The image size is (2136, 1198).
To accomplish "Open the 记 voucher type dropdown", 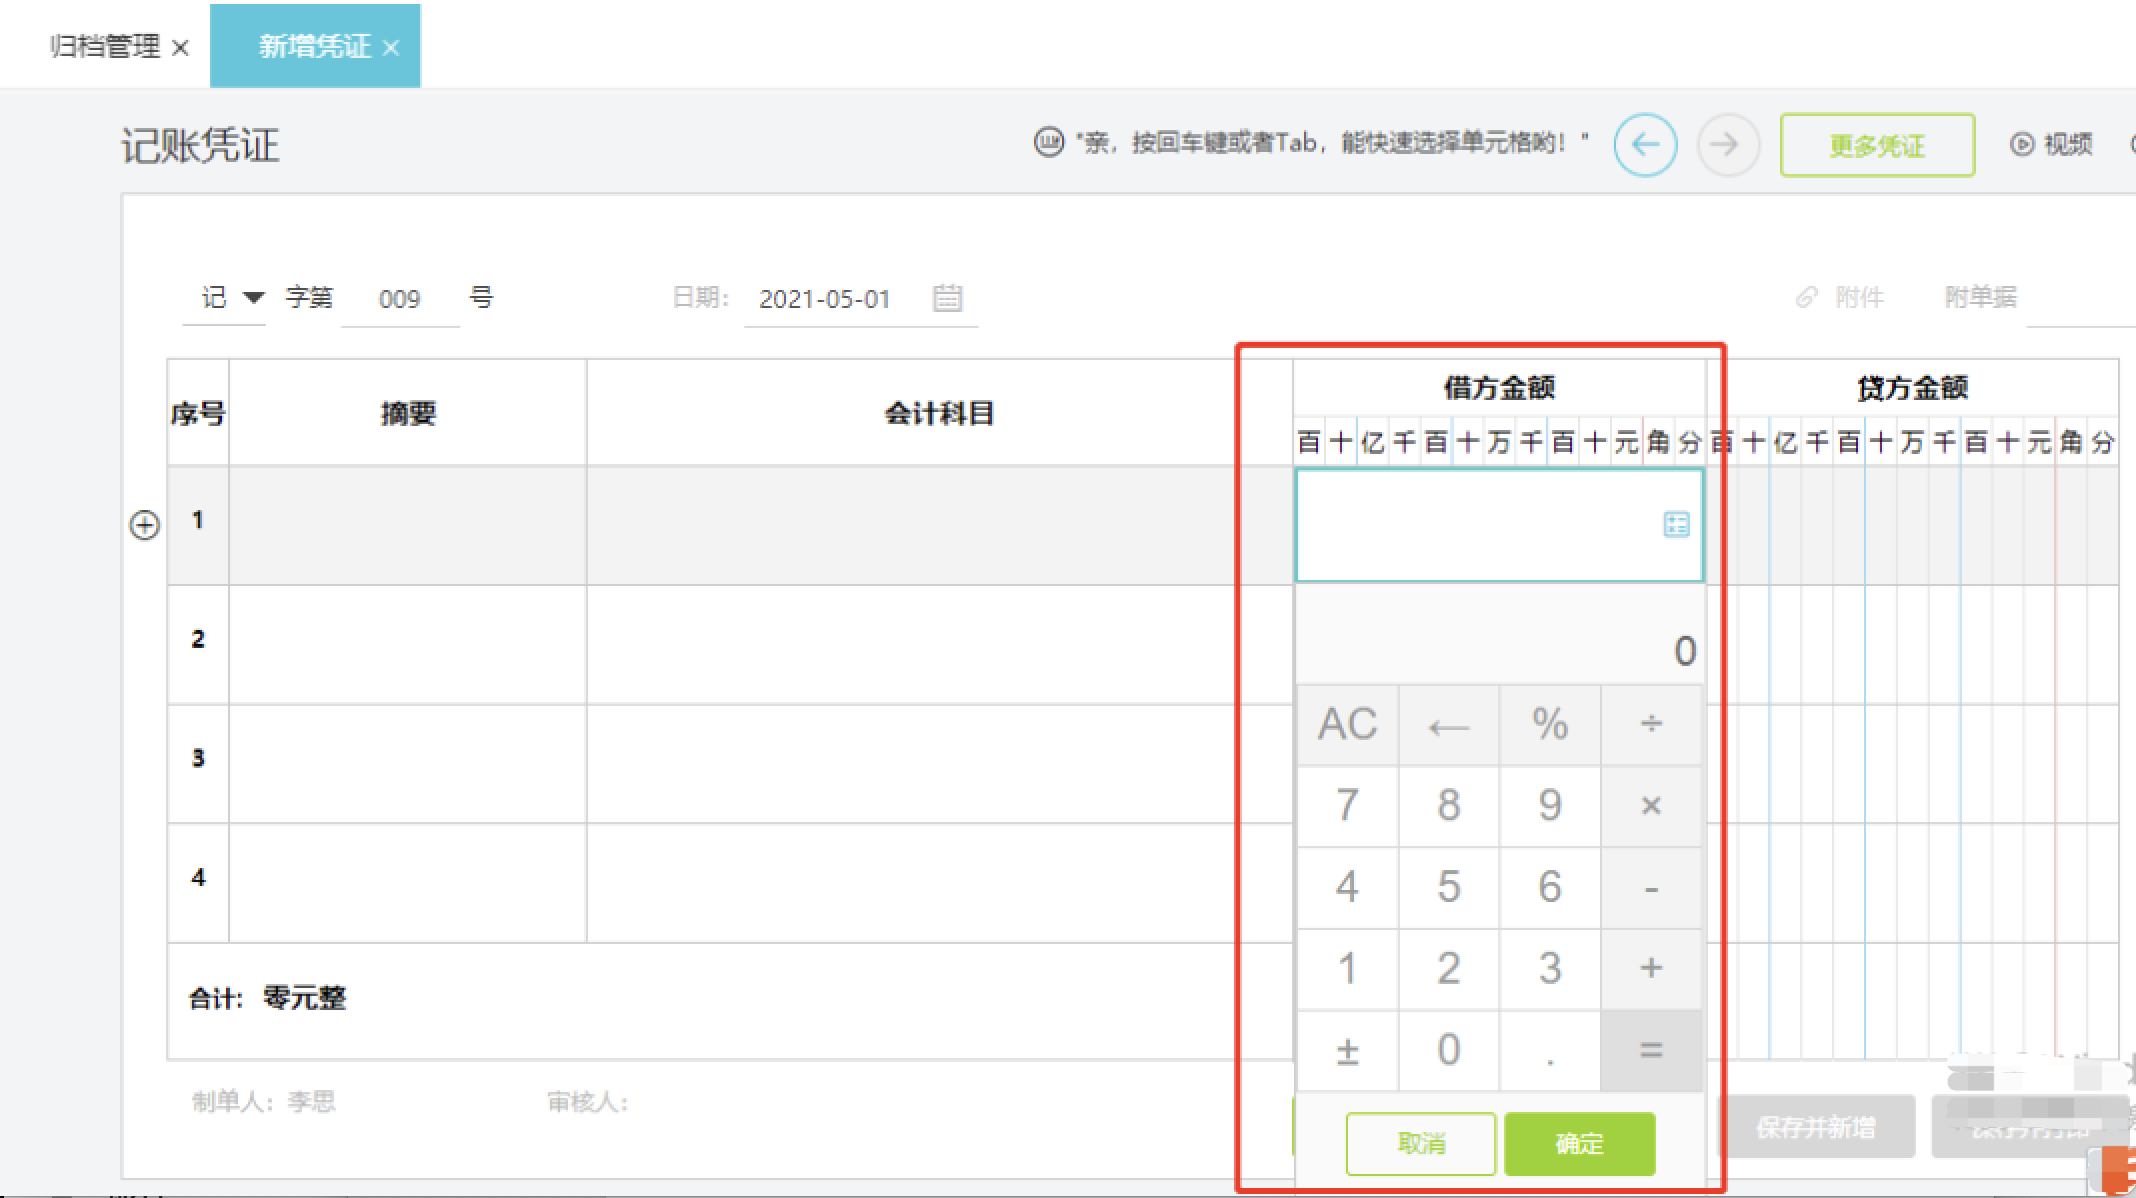I will click(x=232, y=298).
